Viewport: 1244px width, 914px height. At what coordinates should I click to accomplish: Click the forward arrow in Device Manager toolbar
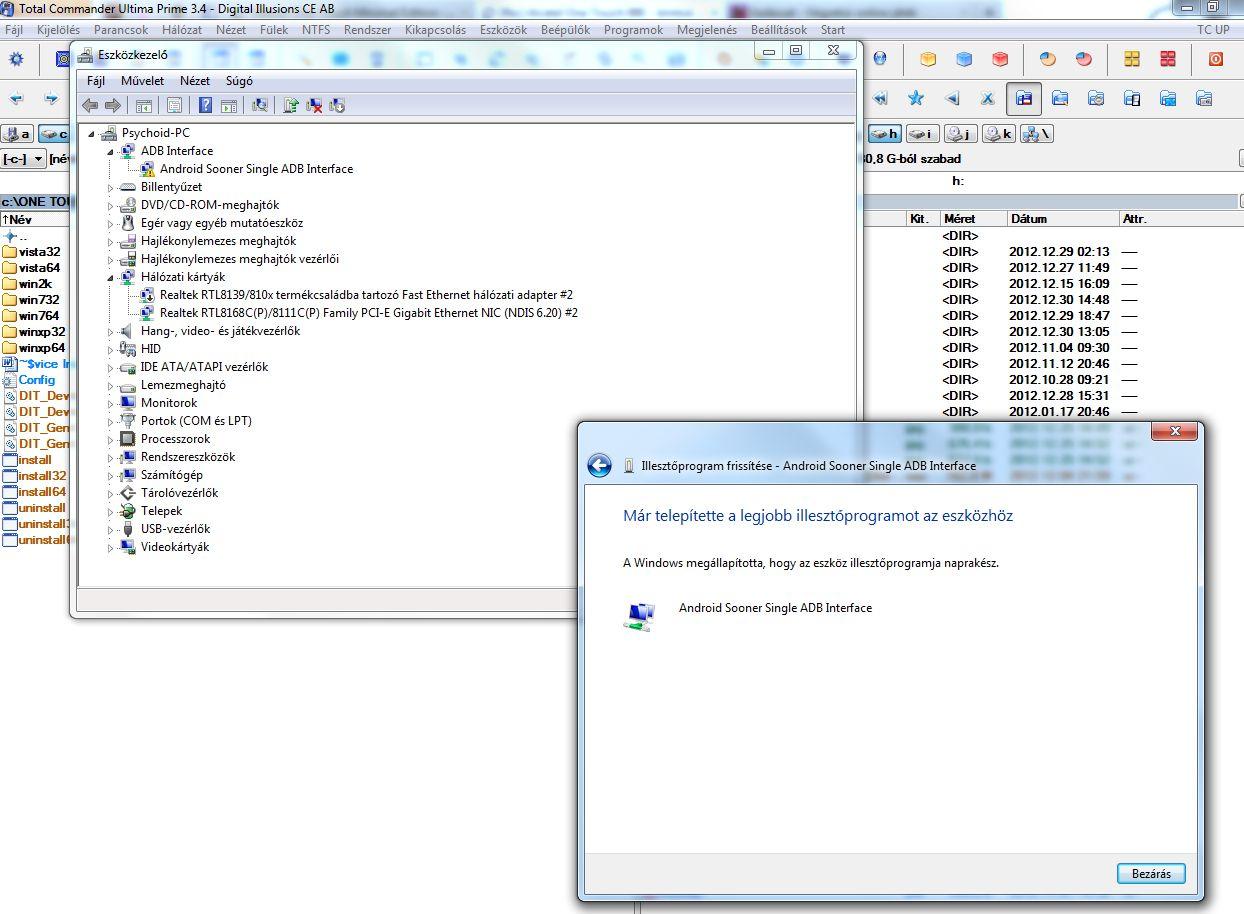[x=112, y=105]
